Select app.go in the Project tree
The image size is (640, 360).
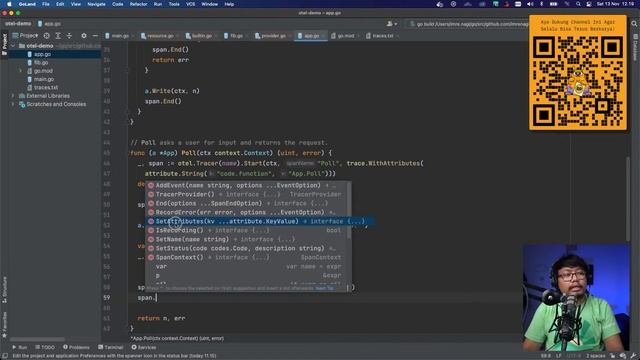[42, 54]
